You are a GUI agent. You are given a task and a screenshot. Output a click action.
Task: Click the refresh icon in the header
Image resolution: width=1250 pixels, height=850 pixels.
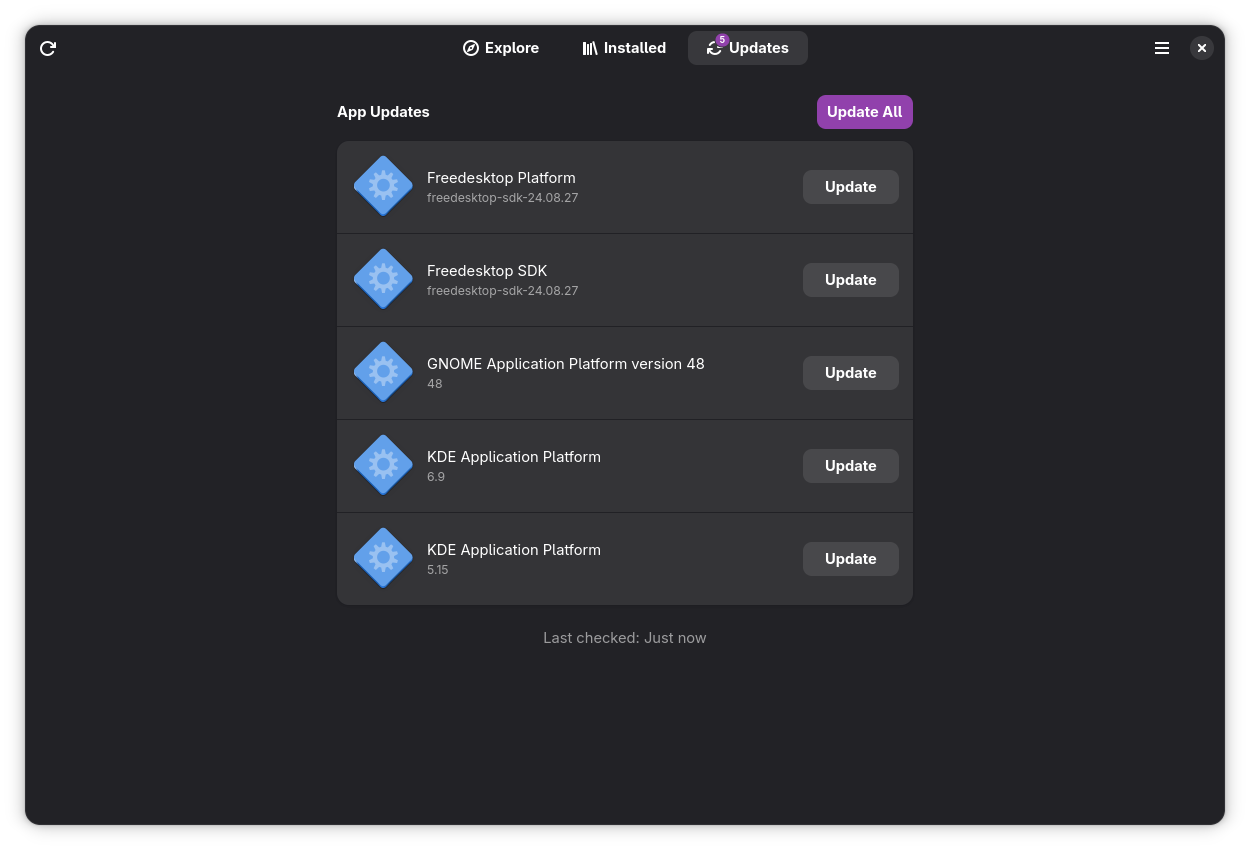(48, 48)
